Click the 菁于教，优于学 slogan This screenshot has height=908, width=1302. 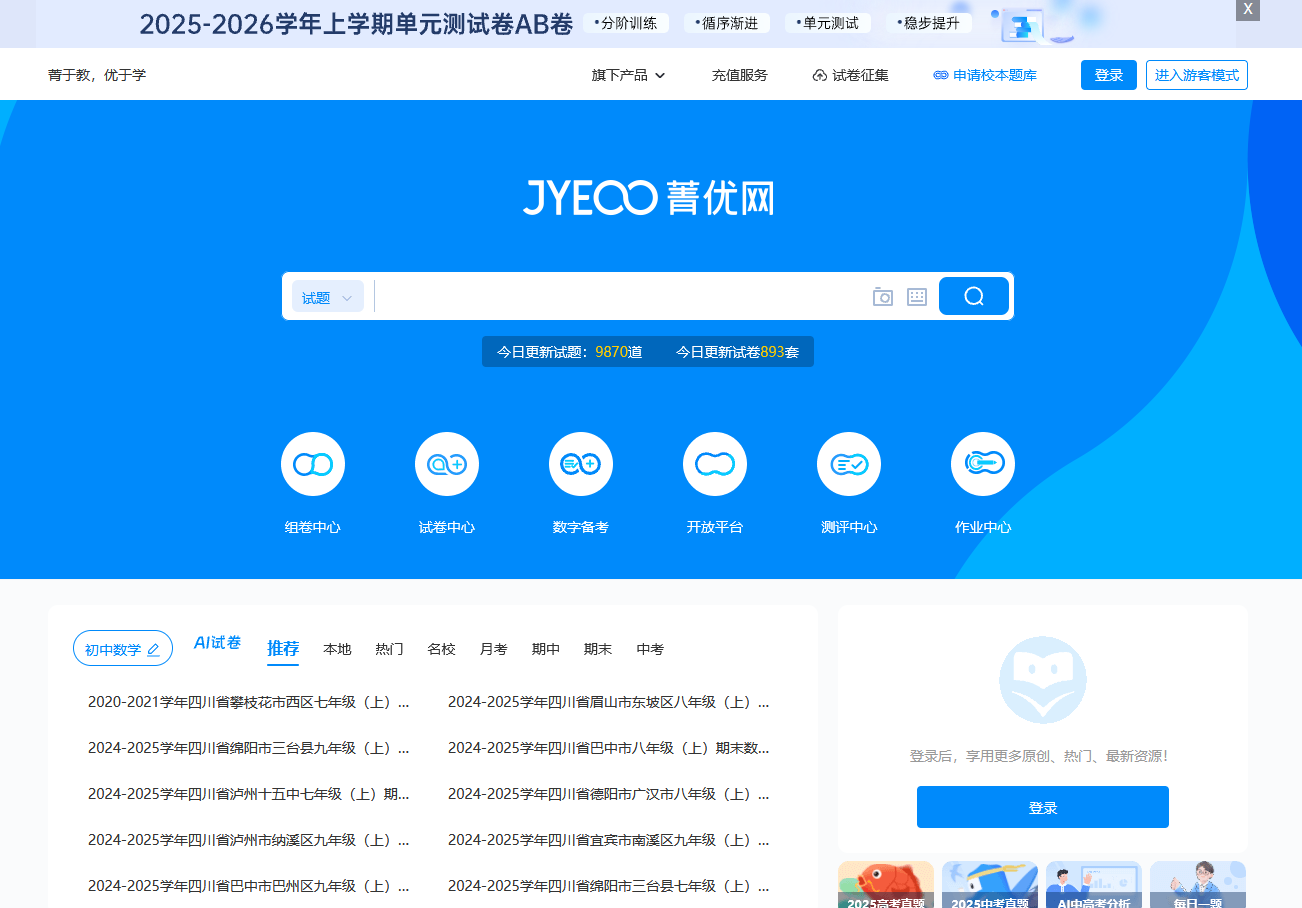[x=97, y=75]
